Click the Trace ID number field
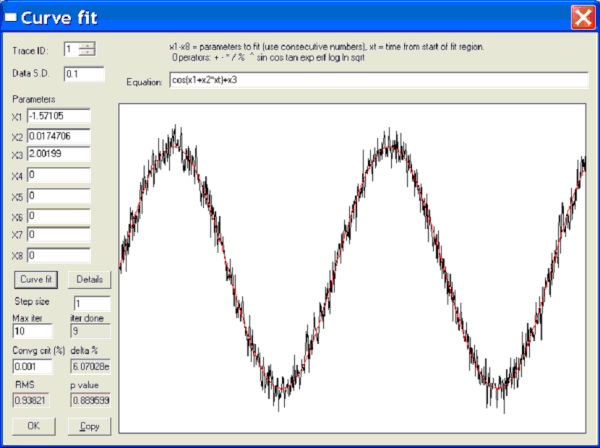Image resolution: width=600 pixels, height=448 pixels. (x=70, y=48)
